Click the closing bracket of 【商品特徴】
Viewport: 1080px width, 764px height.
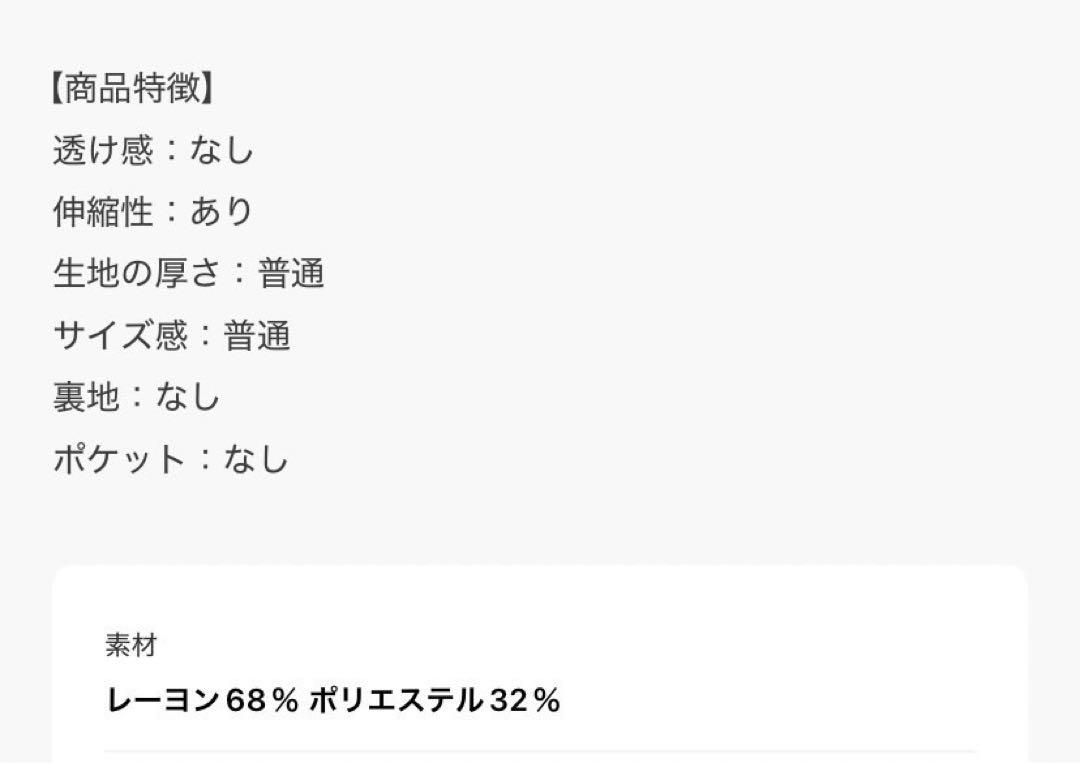click(x=207, y=88)
